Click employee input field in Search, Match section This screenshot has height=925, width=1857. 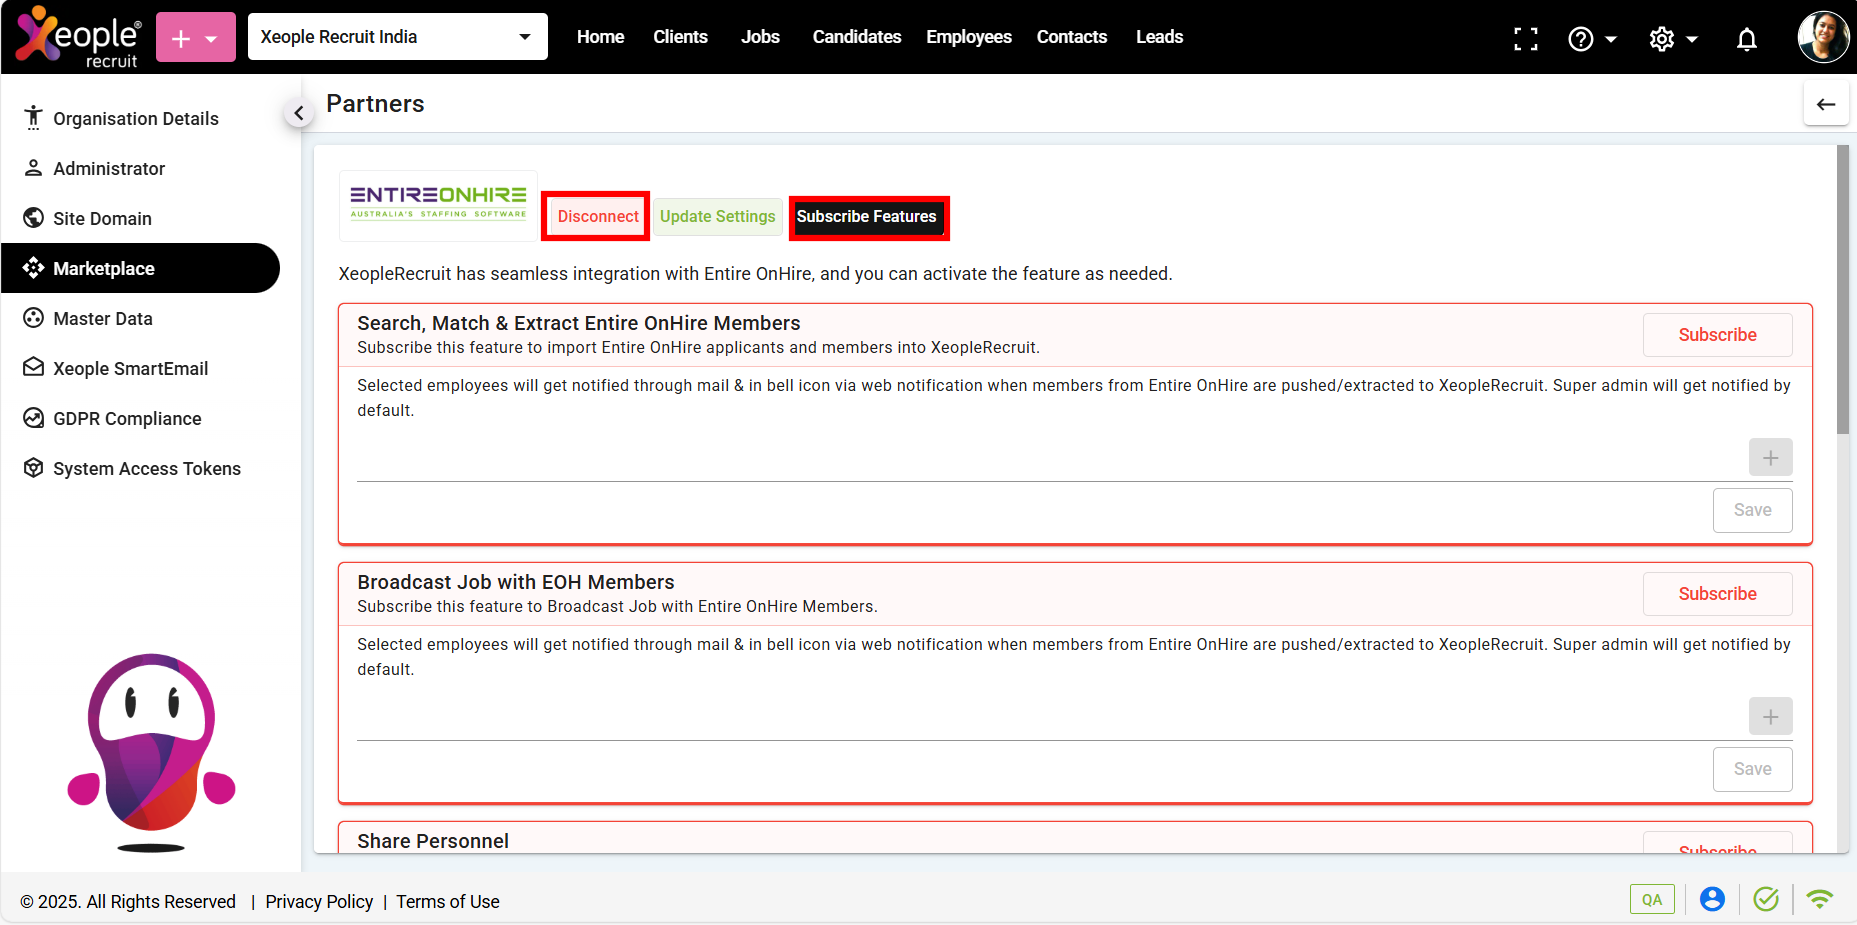point(1050,460)
